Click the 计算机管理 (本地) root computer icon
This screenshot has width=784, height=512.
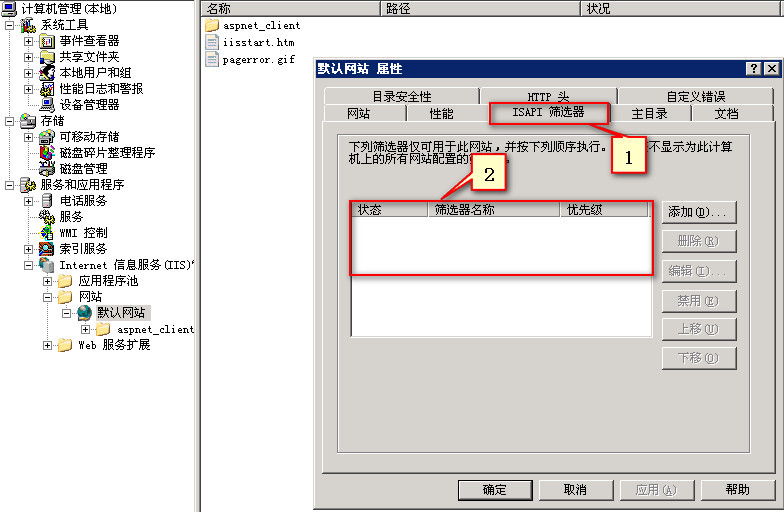coord(10,8)
